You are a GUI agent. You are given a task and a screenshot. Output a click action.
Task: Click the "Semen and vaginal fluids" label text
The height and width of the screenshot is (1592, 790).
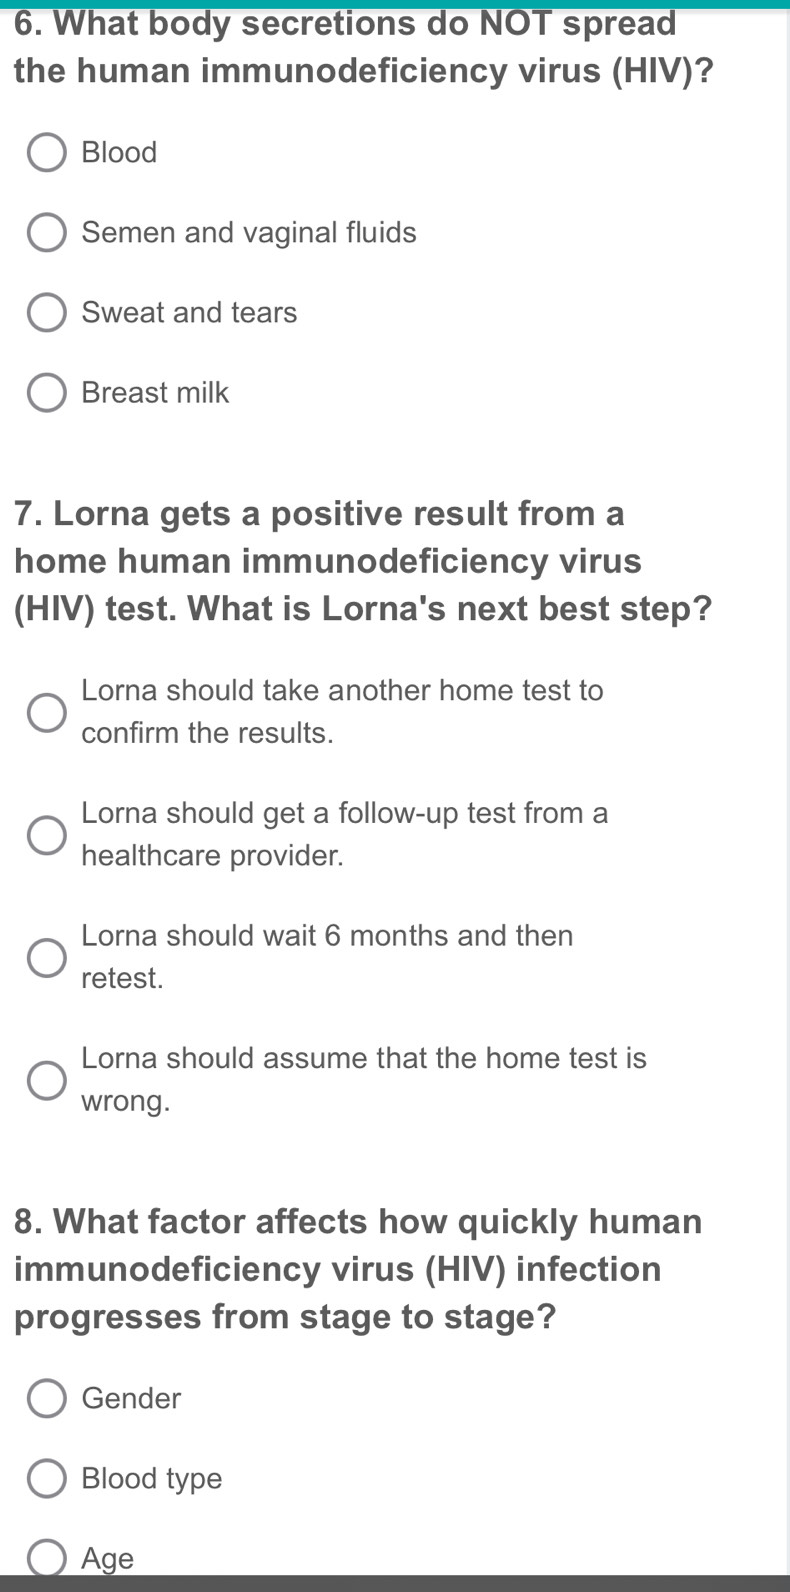tap(249, 233)
